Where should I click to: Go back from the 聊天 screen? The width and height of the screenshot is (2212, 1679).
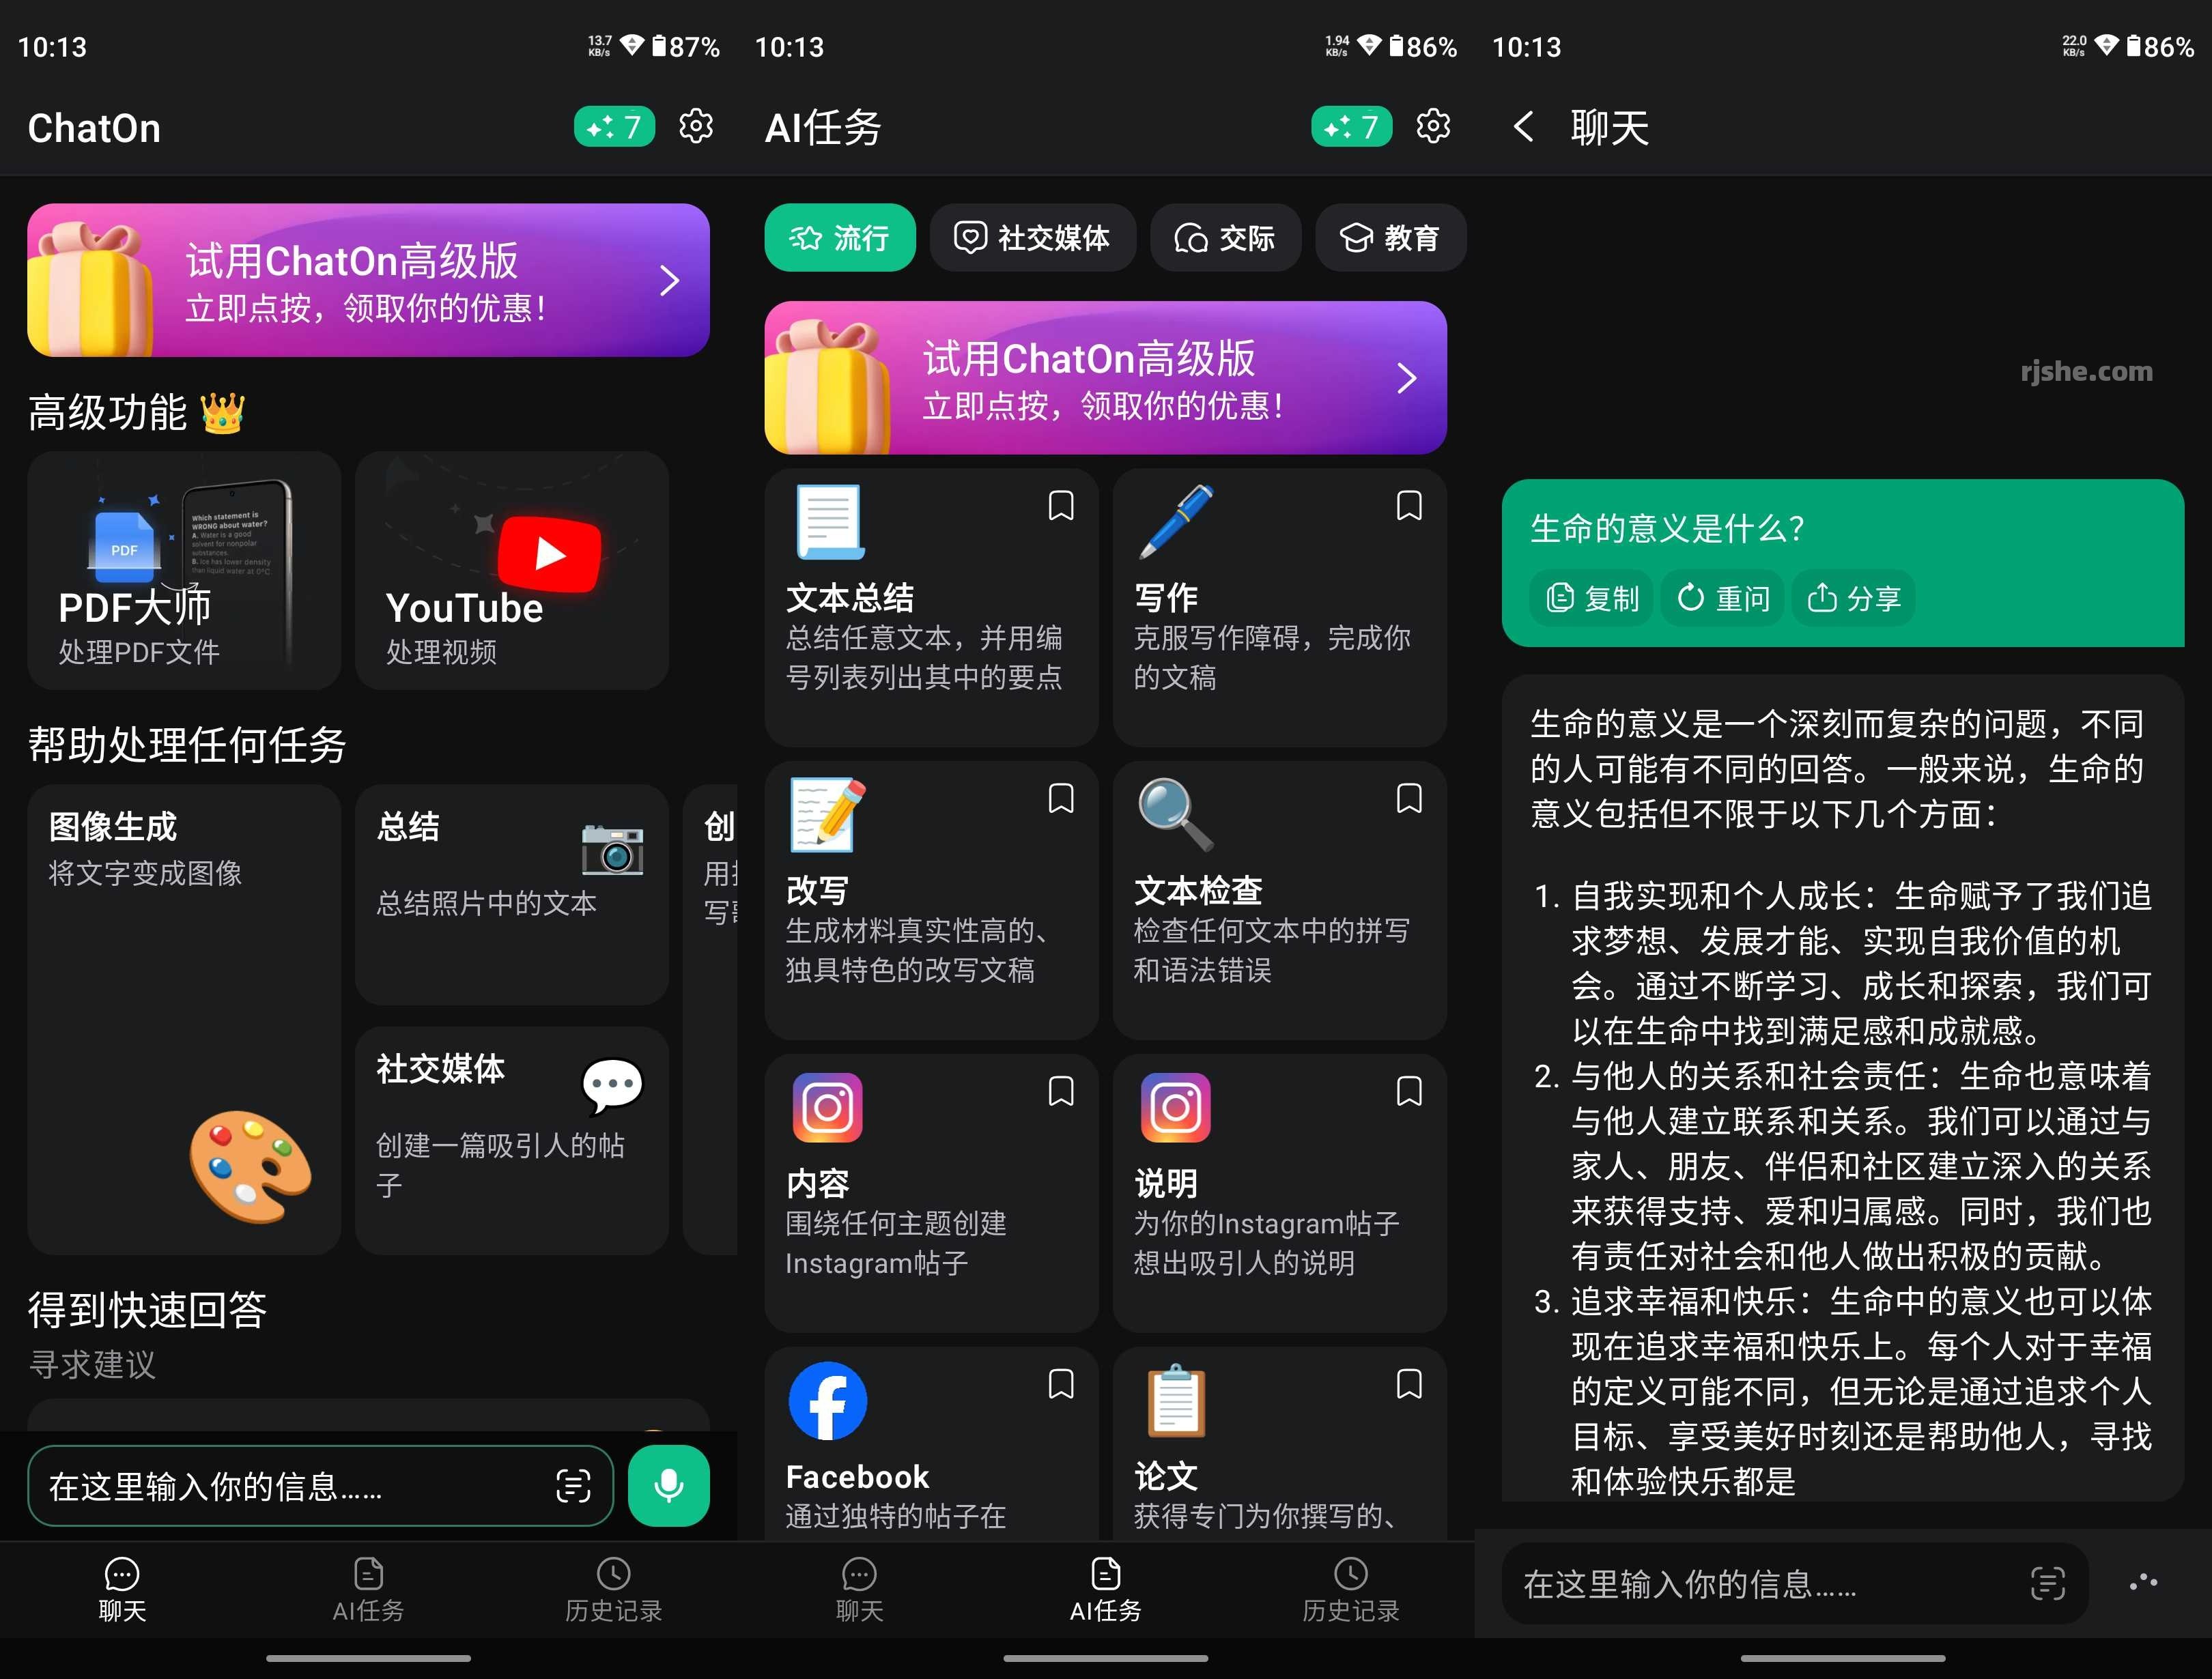(x=1523, y=127)
